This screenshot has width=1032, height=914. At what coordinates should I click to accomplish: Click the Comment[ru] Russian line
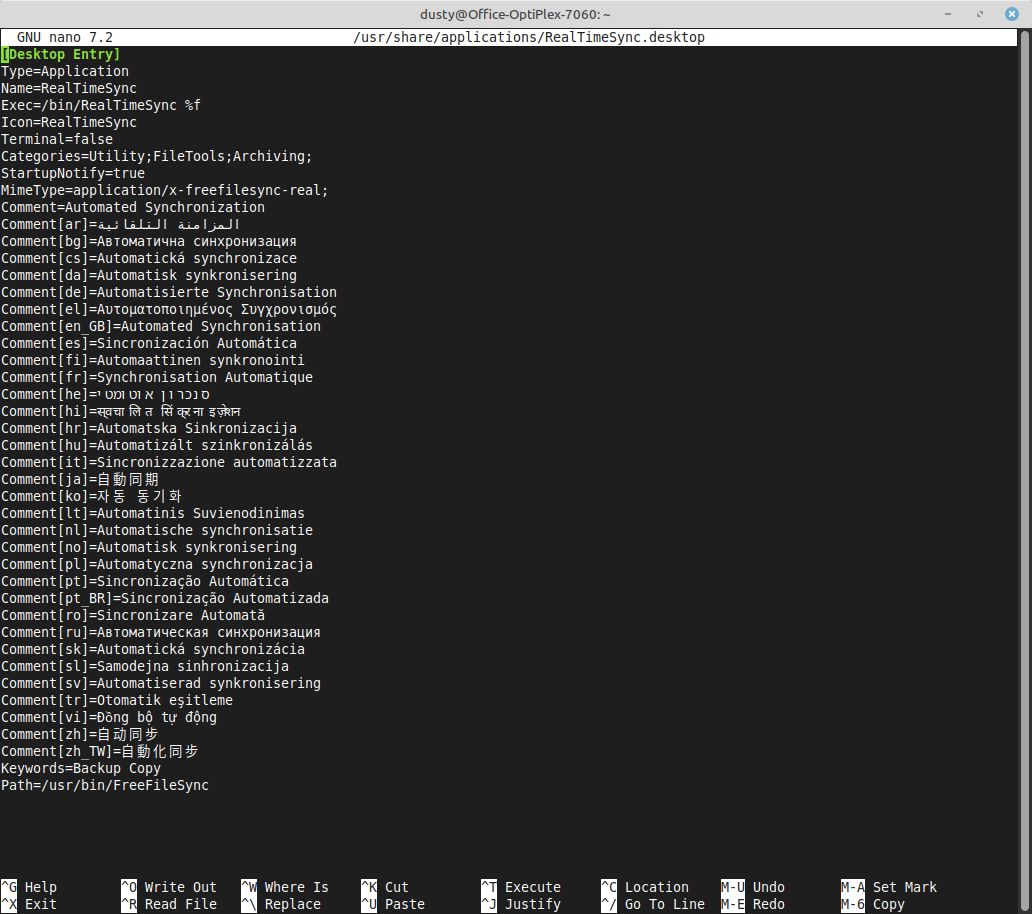click(161, 632)
